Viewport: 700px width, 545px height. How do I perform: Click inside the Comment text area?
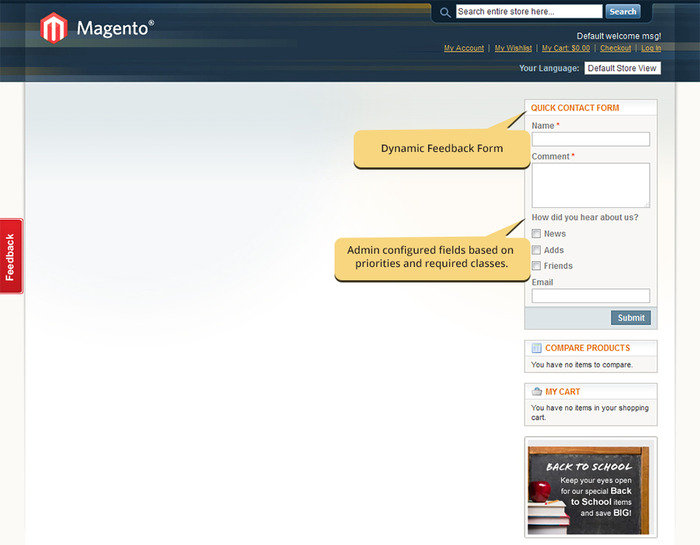point(591,185)
